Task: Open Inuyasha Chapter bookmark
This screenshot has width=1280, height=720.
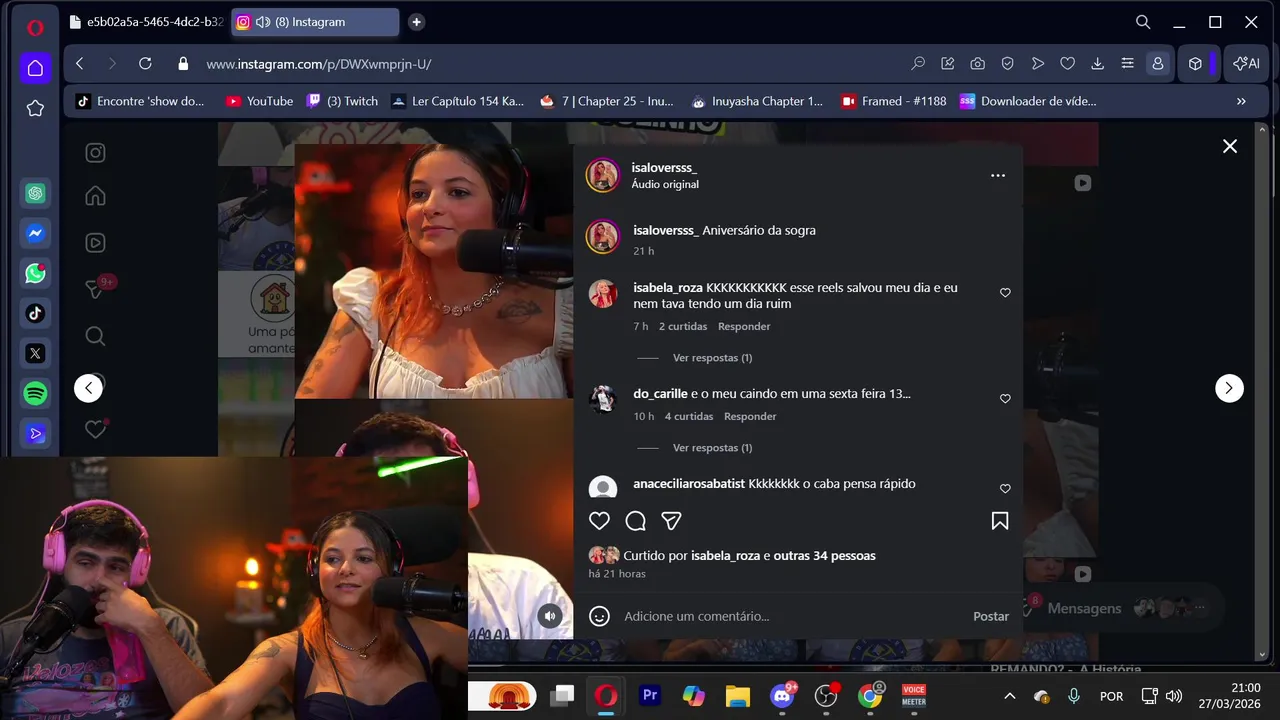Action: coord(756,101)
